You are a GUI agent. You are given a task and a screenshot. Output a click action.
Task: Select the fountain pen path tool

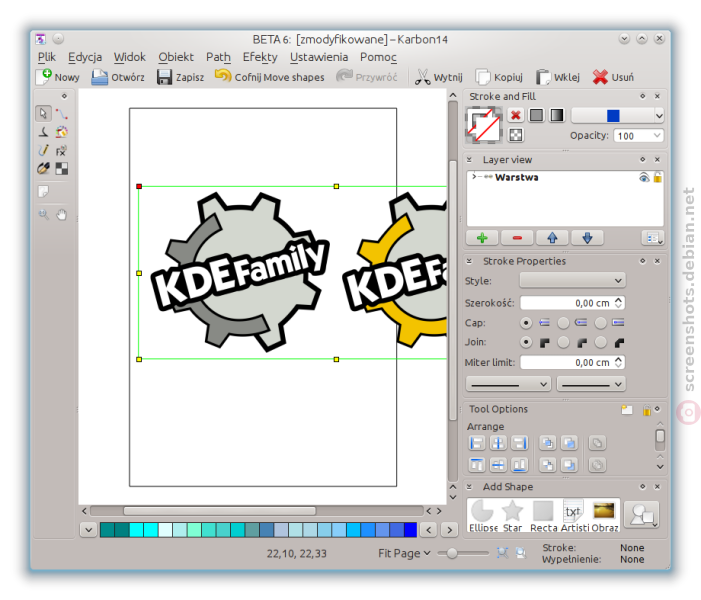click(x=43, y=169)
